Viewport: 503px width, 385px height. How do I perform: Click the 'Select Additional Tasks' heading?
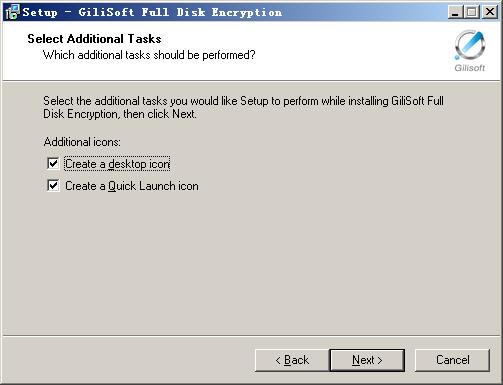(94, 39)
